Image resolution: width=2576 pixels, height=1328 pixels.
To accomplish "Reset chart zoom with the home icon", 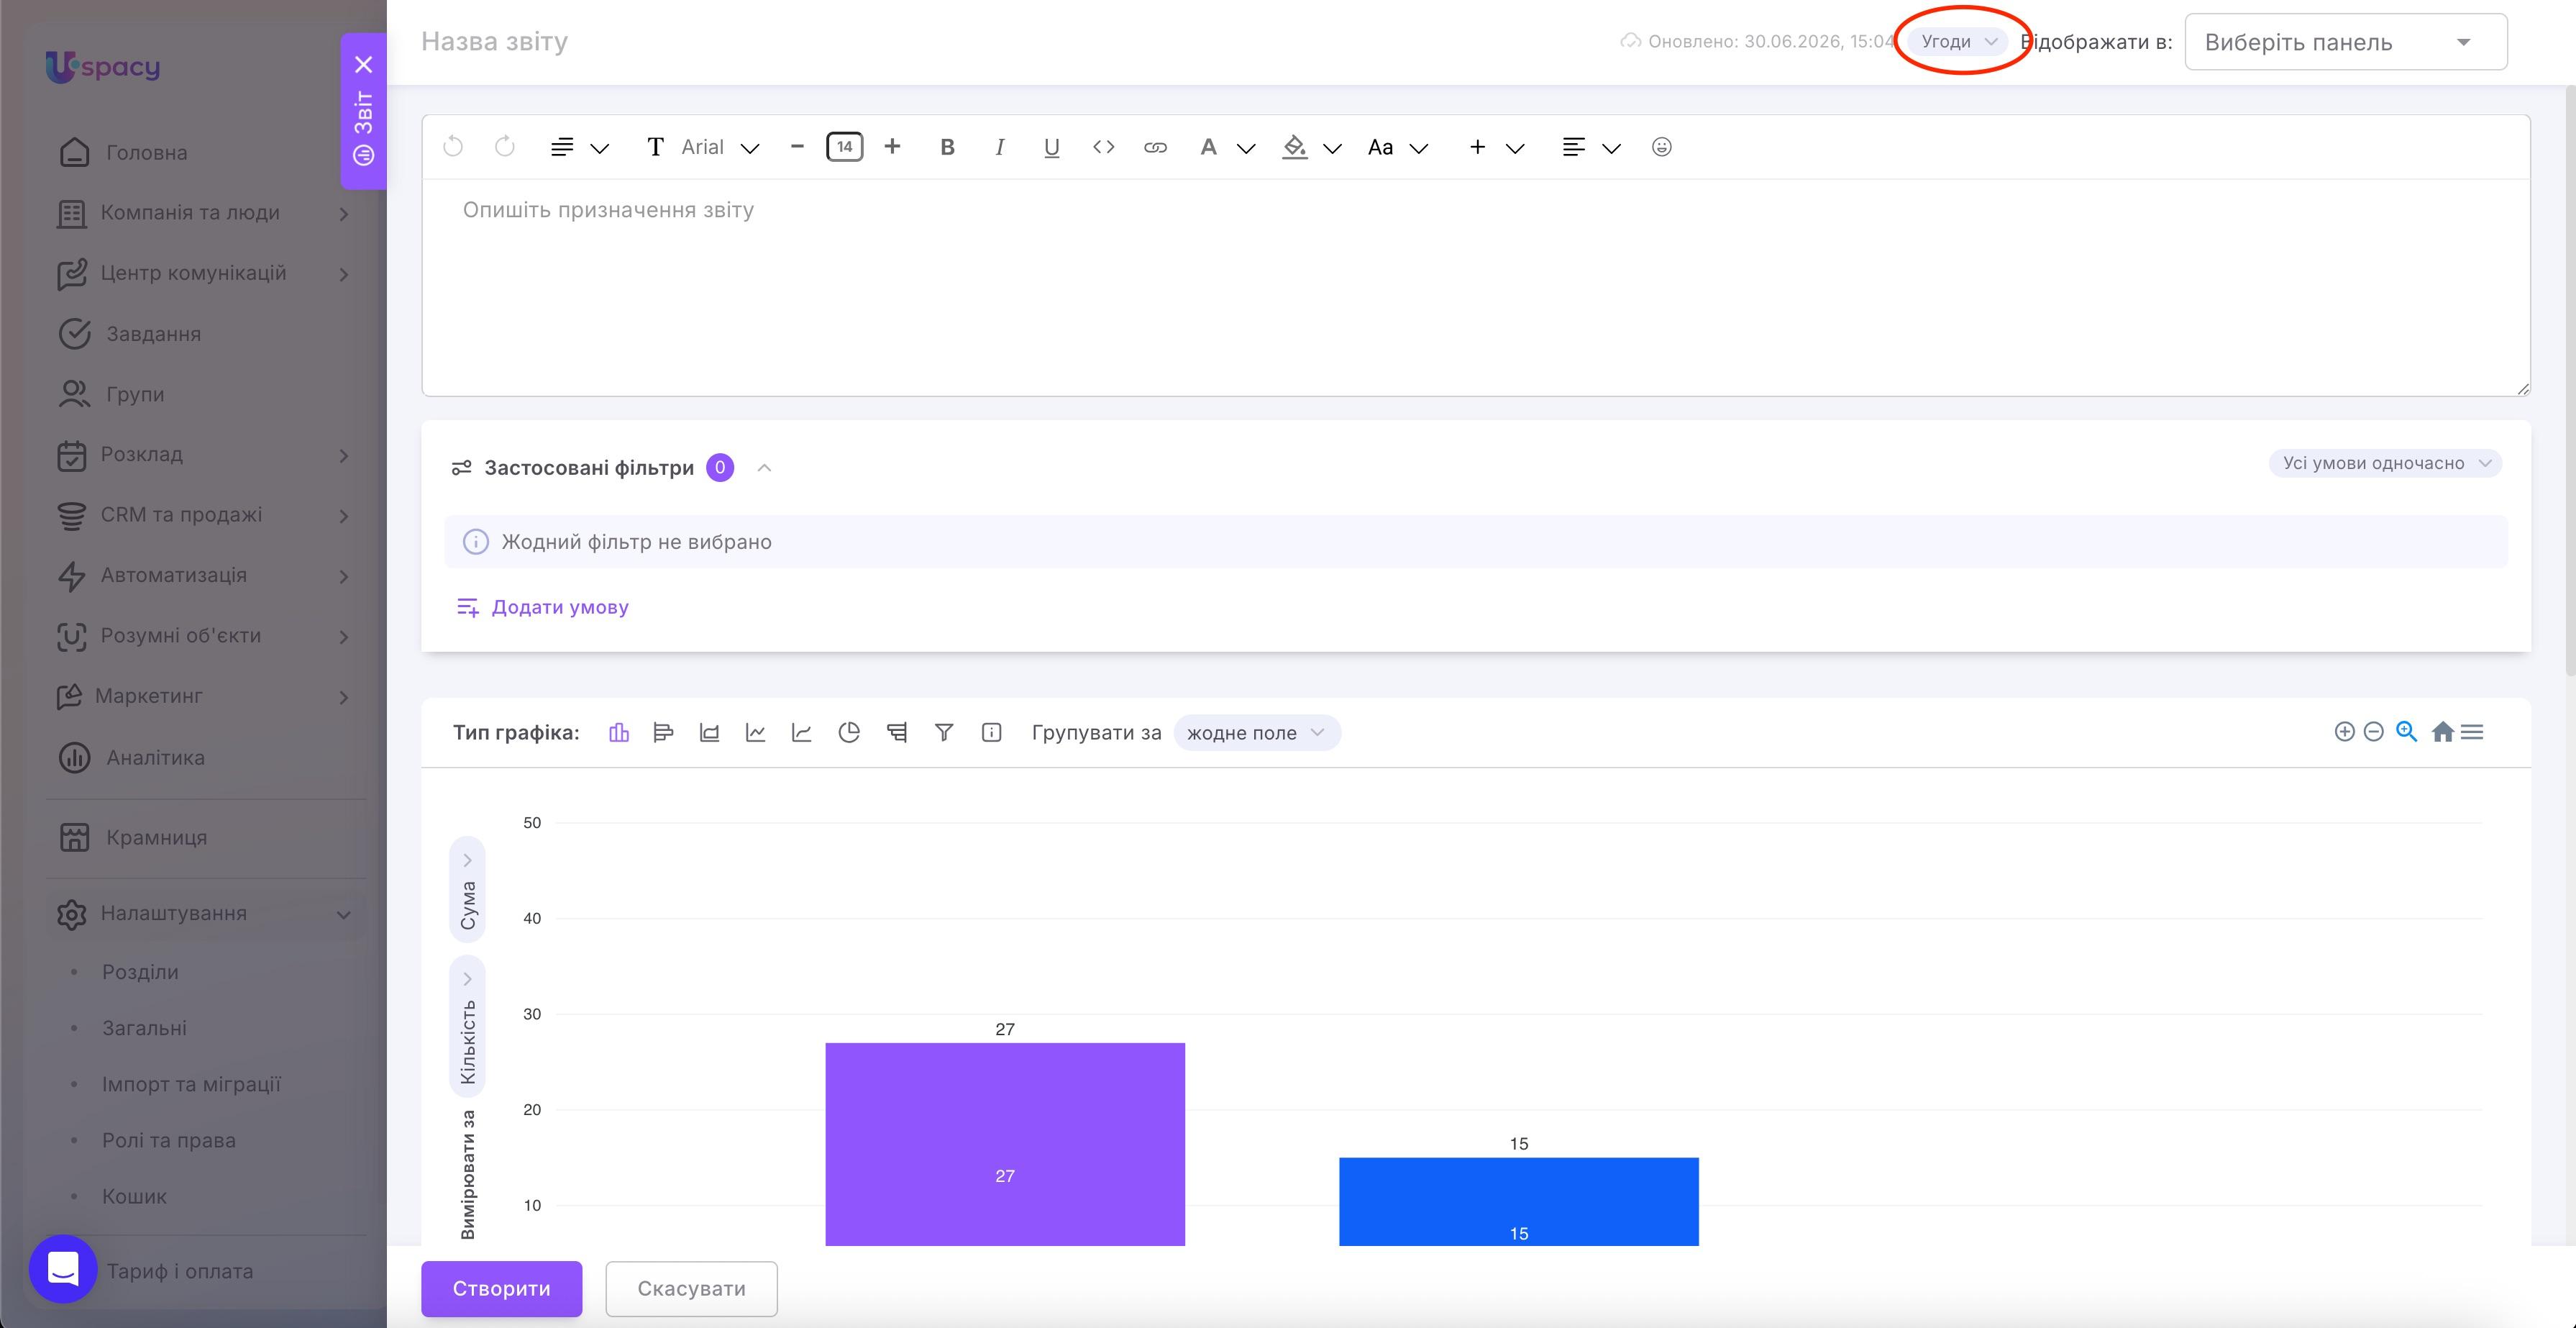I will [x=2442, y=732].
